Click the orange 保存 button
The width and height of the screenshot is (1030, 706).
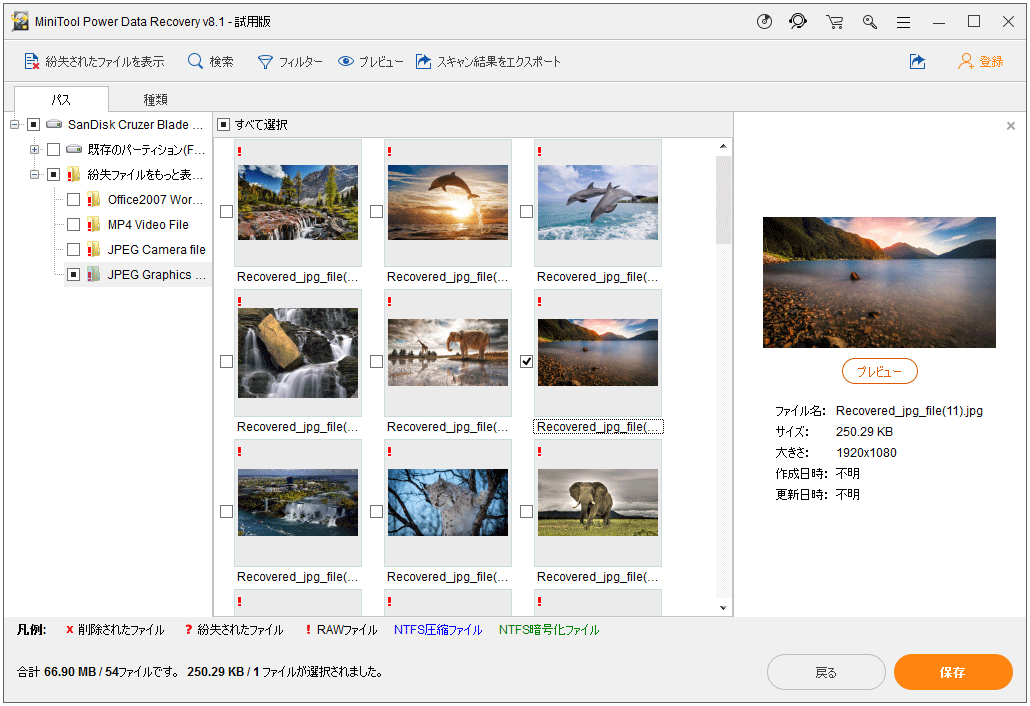click(952, 672)
